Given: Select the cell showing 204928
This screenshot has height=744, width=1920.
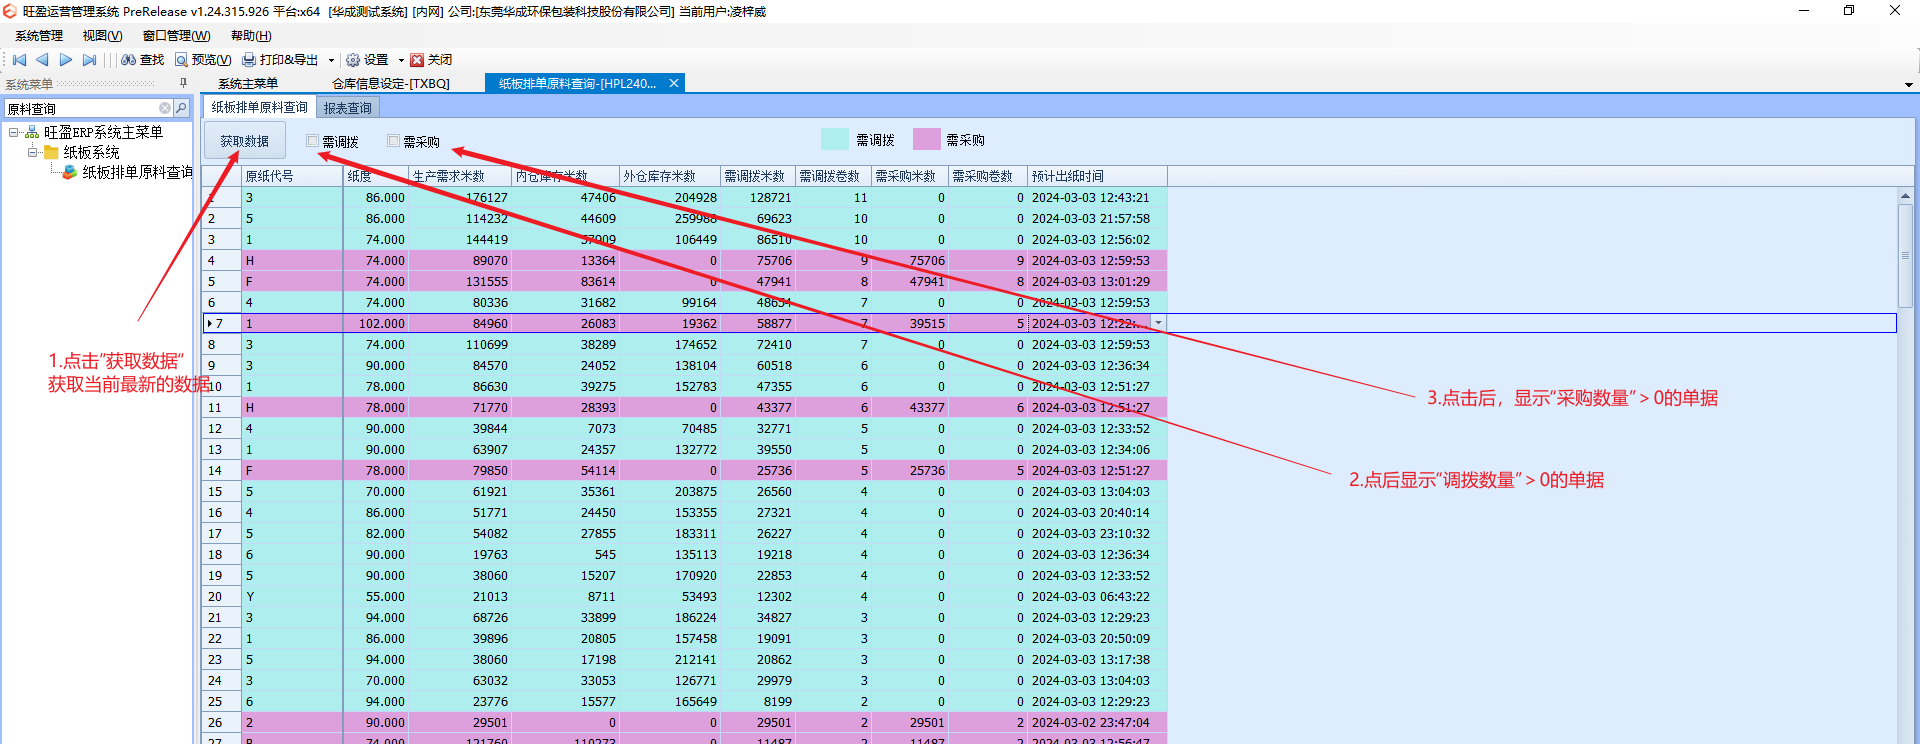Looking at the screenshot, I should [x=670, y=198].
